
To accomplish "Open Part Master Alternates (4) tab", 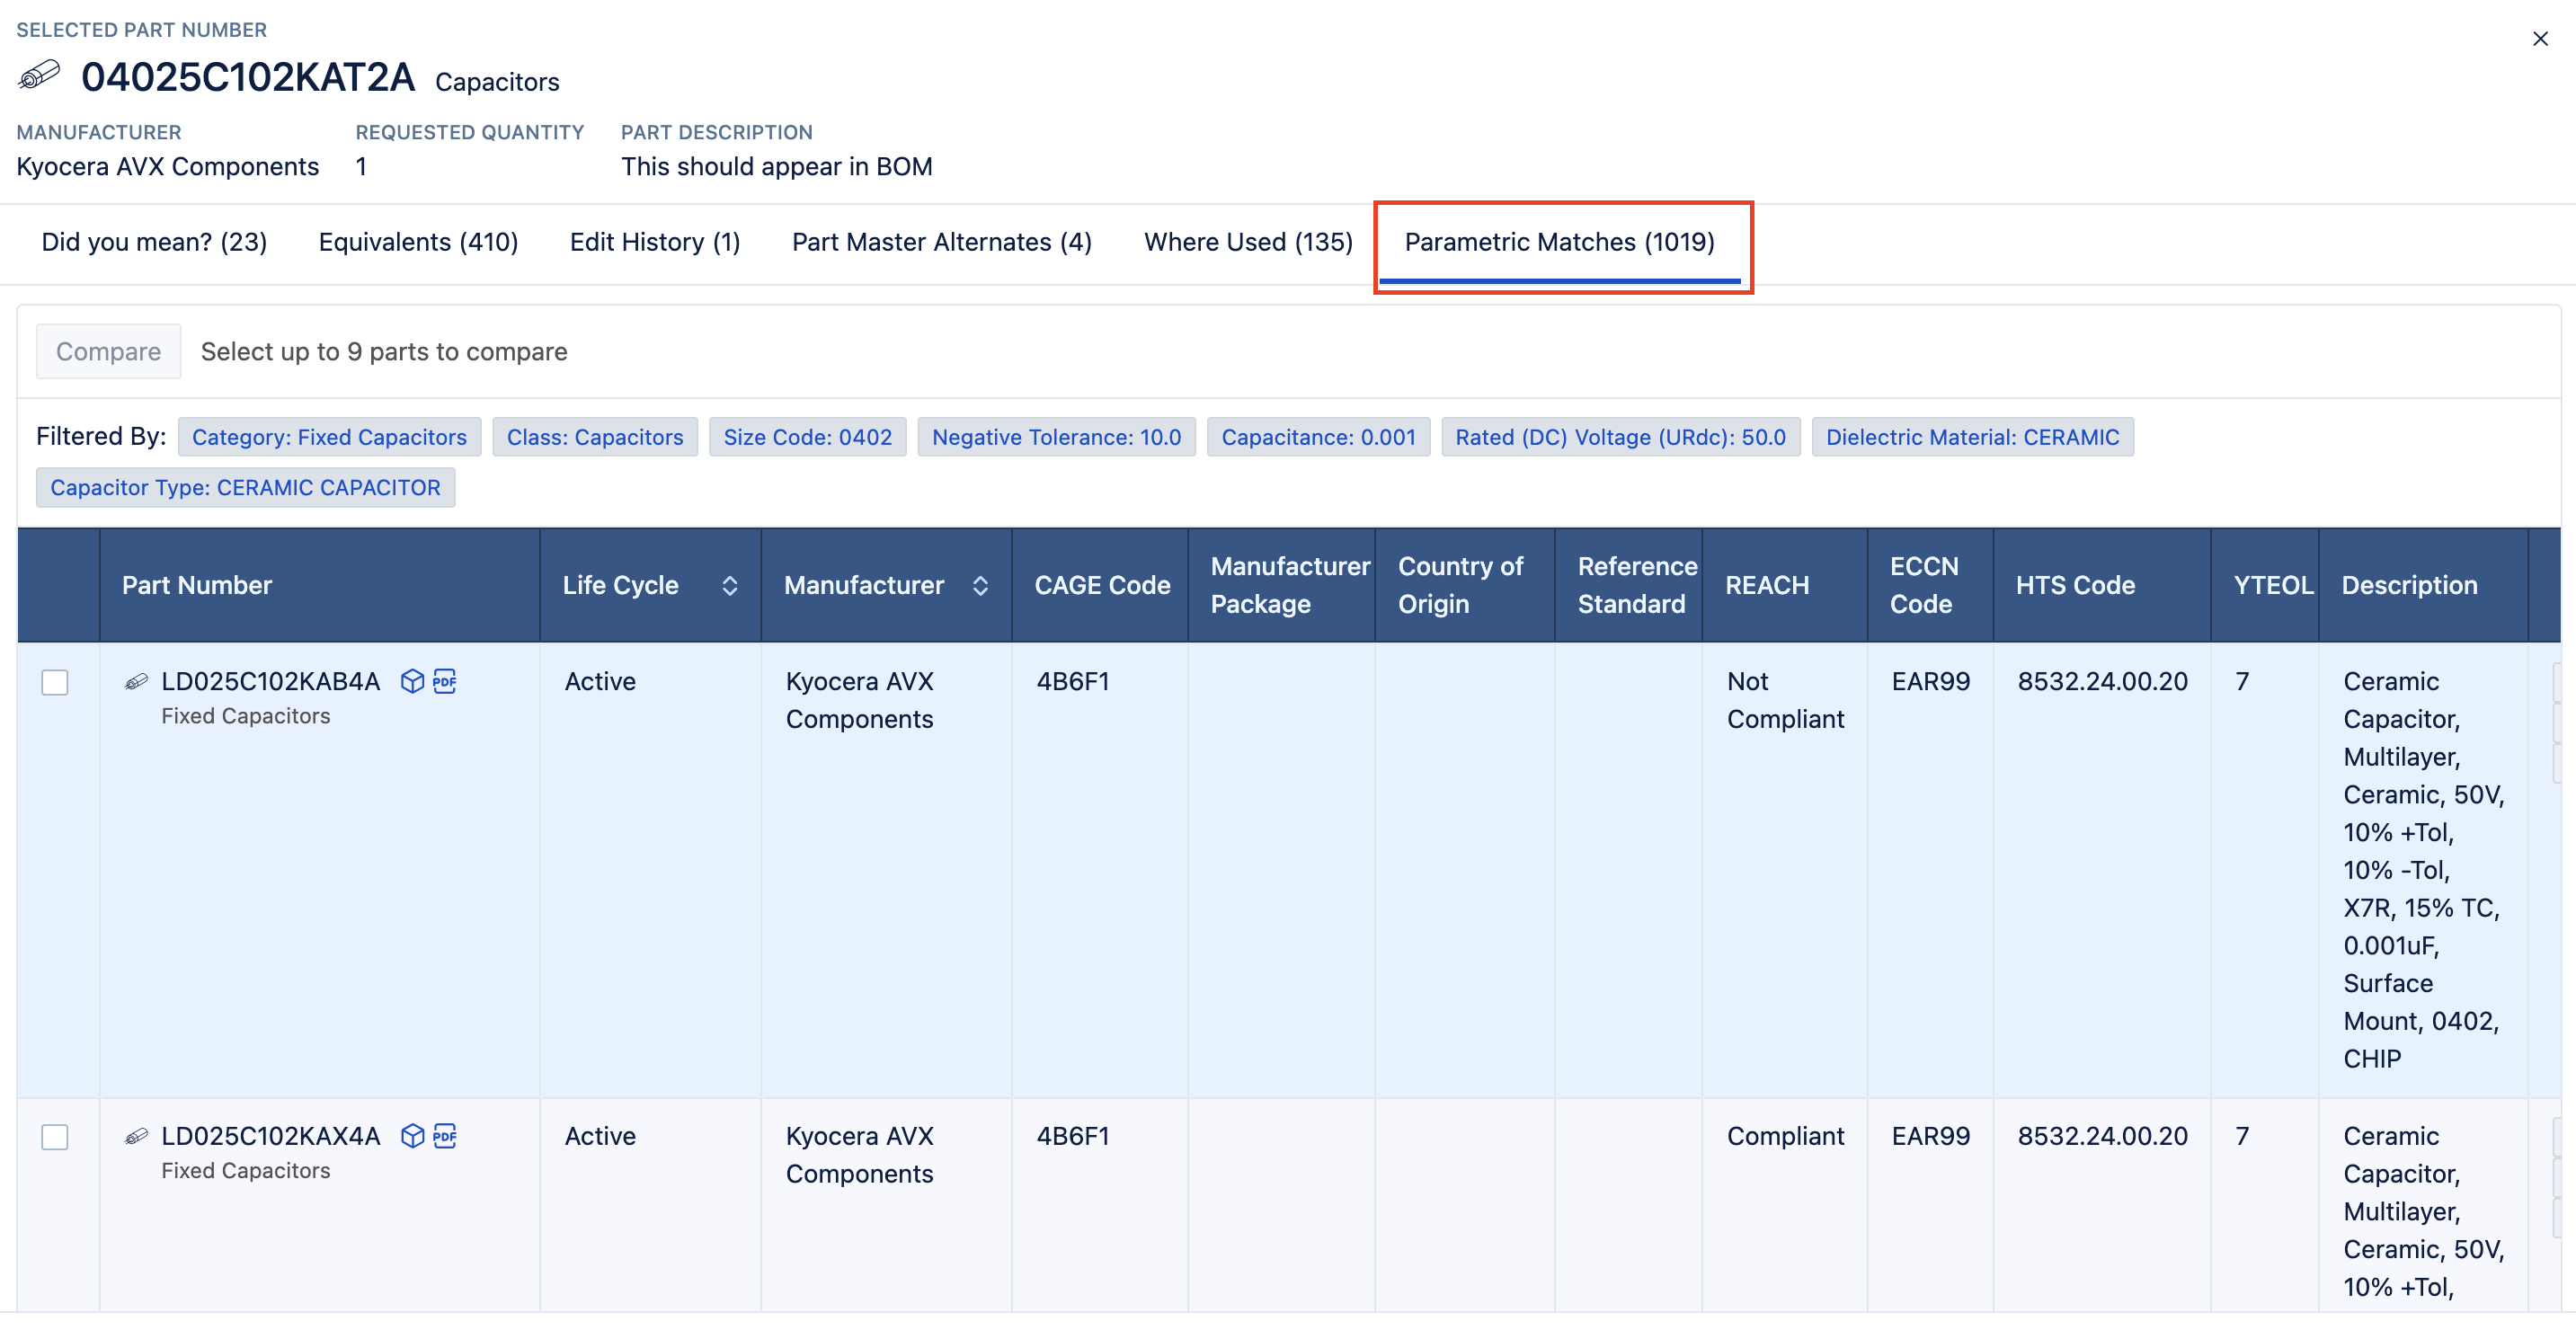I will click(x=941, y=242).
